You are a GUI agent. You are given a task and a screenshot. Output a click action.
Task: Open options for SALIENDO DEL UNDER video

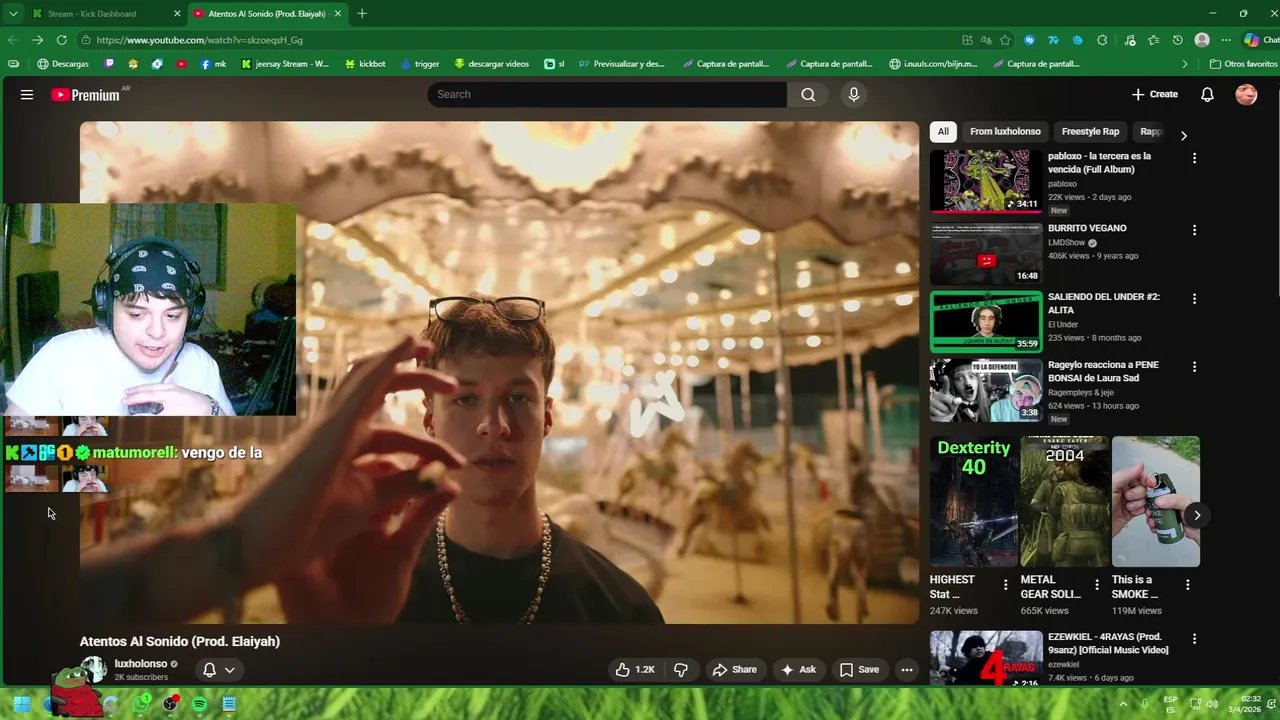point(1194,298)
